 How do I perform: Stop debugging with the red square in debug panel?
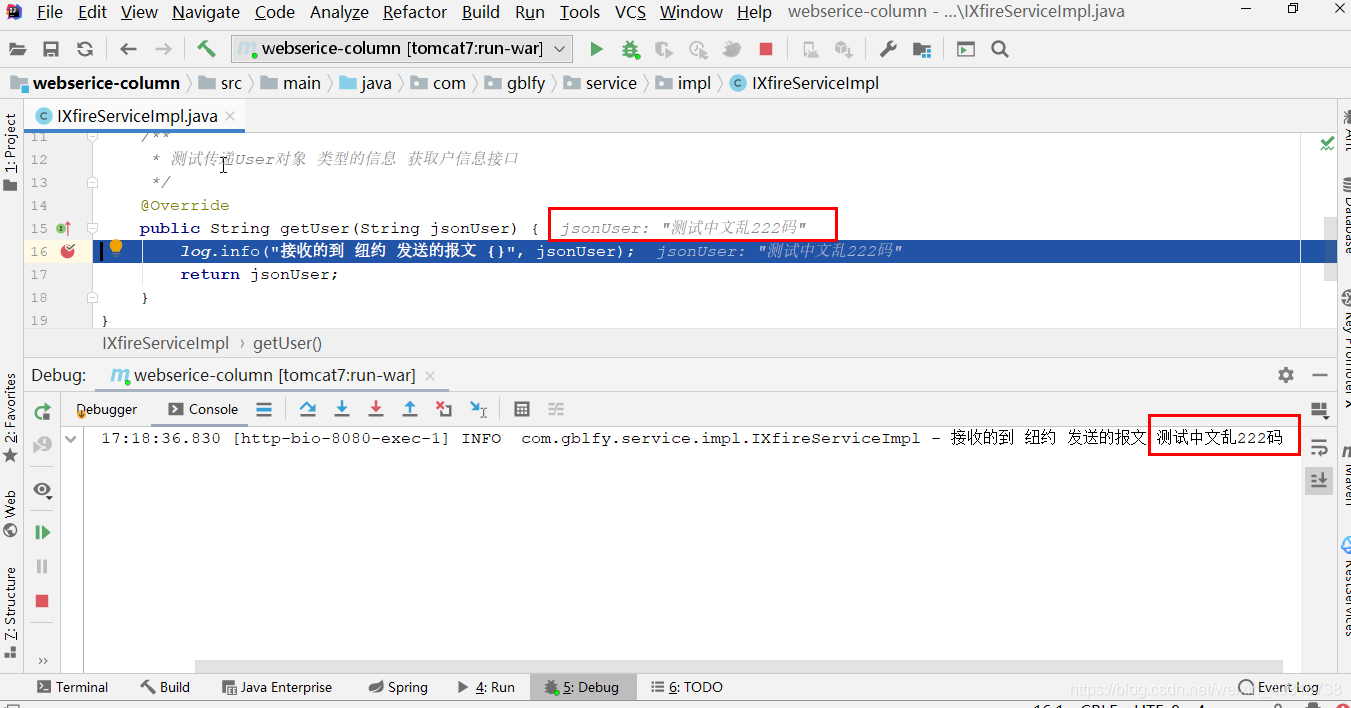click(x=42, y=601)
